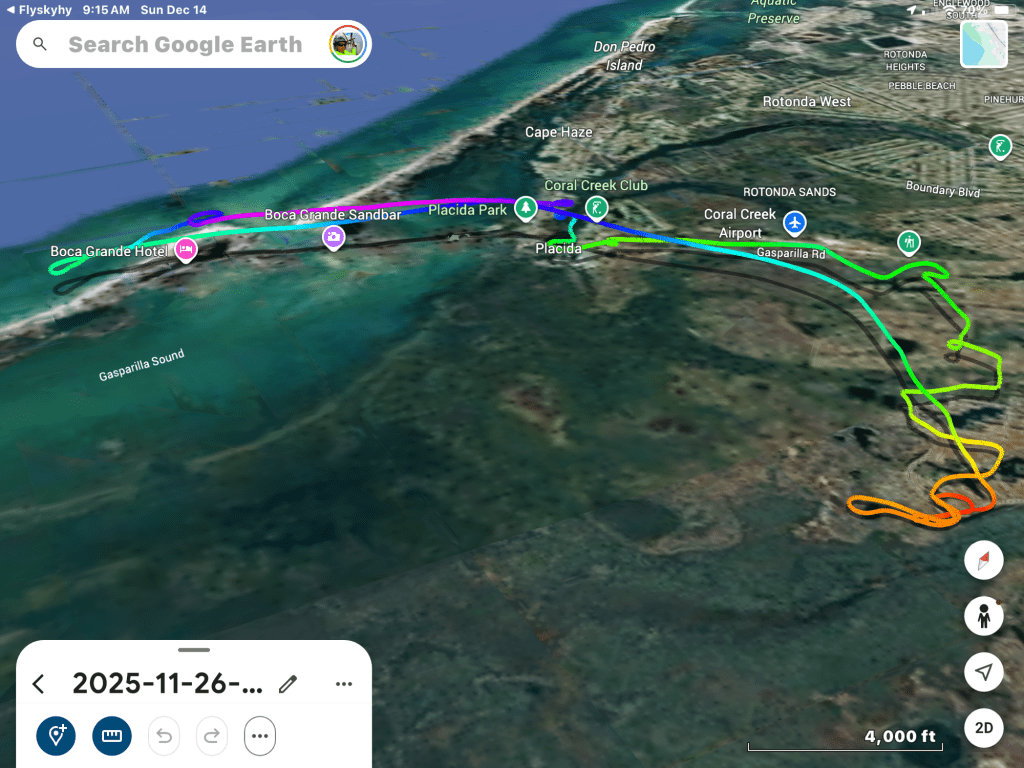Click in the Search Google Earth field
1024x768 pixels.
185,44
